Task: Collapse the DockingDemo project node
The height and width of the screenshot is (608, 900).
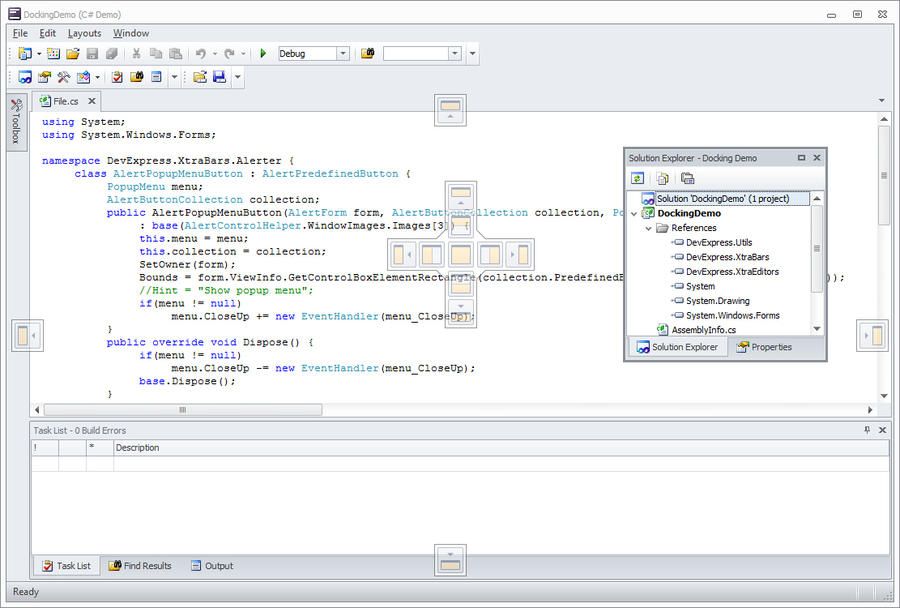Action: tap(633, 213)
